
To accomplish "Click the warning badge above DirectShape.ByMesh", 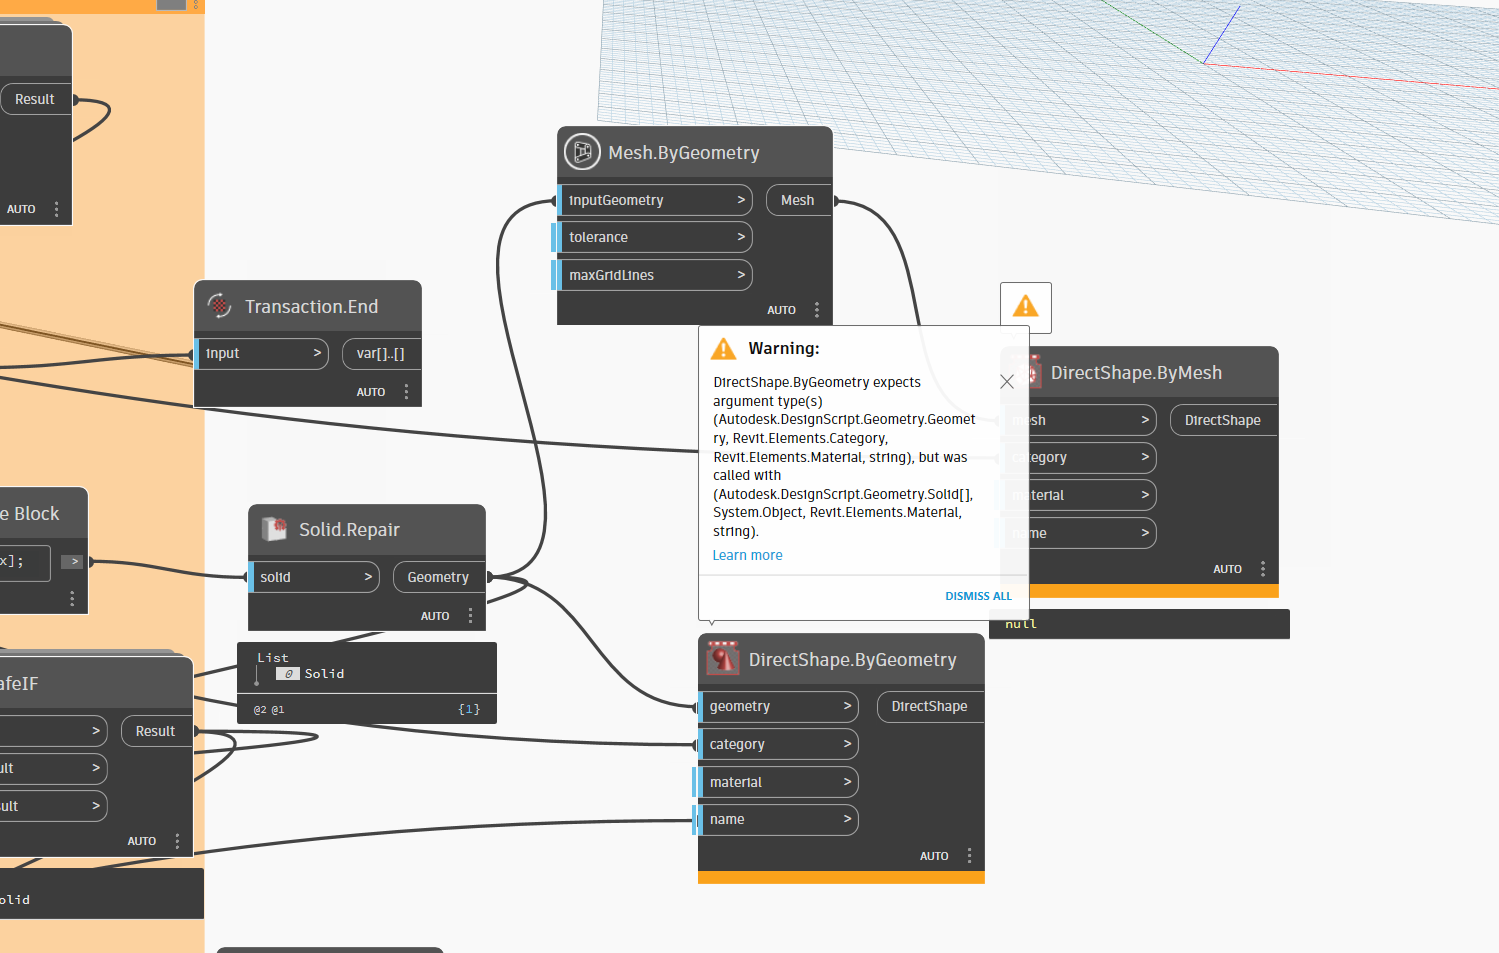I will (1026, 307).
